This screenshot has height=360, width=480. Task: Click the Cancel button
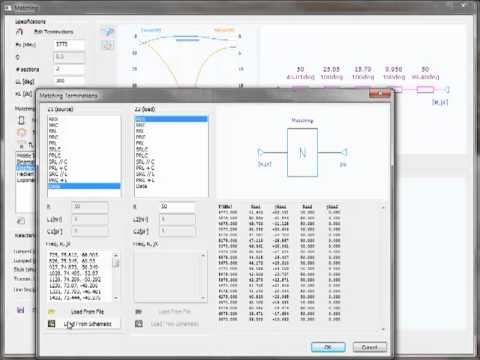coord(370,347)
